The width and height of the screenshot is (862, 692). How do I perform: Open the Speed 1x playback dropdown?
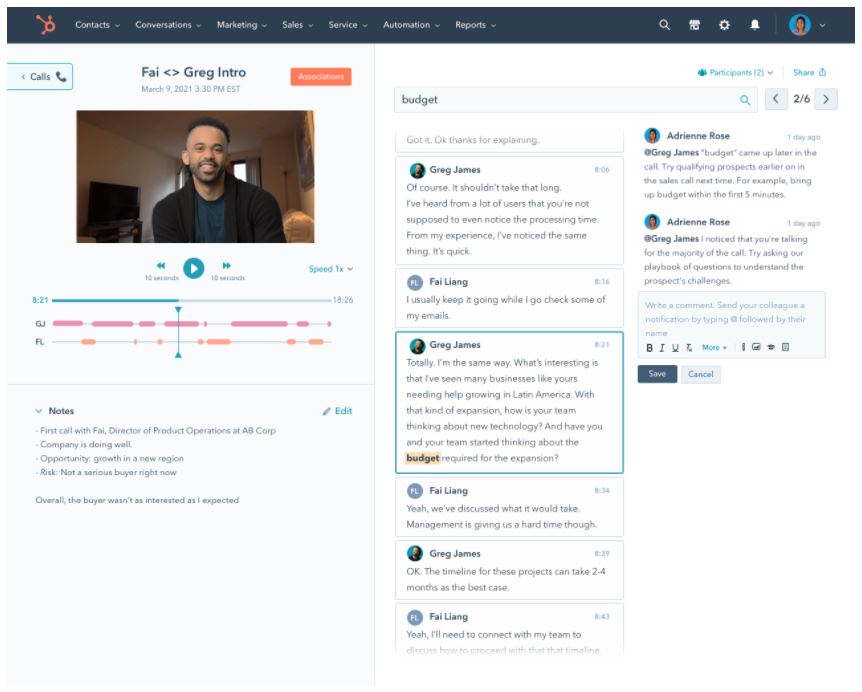pos(329,267)
